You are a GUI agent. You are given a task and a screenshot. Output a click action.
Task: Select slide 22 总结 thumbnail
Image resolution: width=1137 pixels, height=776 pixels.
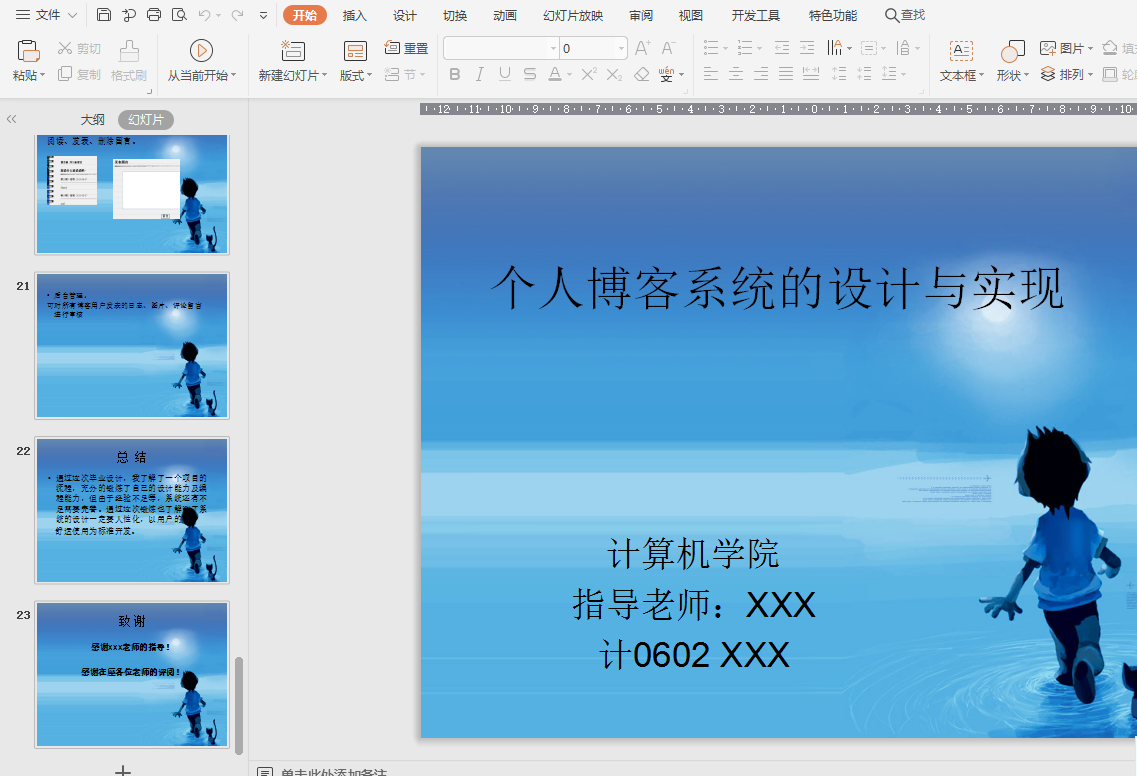(132, 510)
